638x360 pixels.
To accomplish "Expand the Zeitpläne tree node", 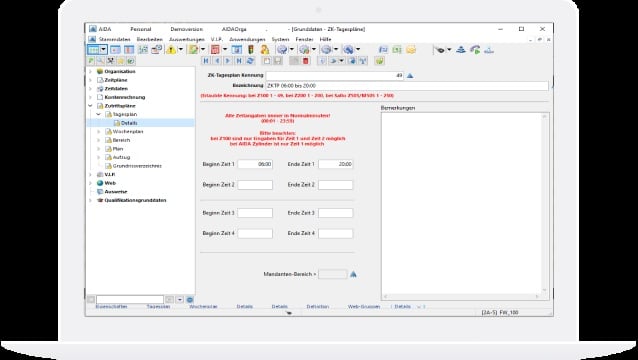I will point(91,80).
